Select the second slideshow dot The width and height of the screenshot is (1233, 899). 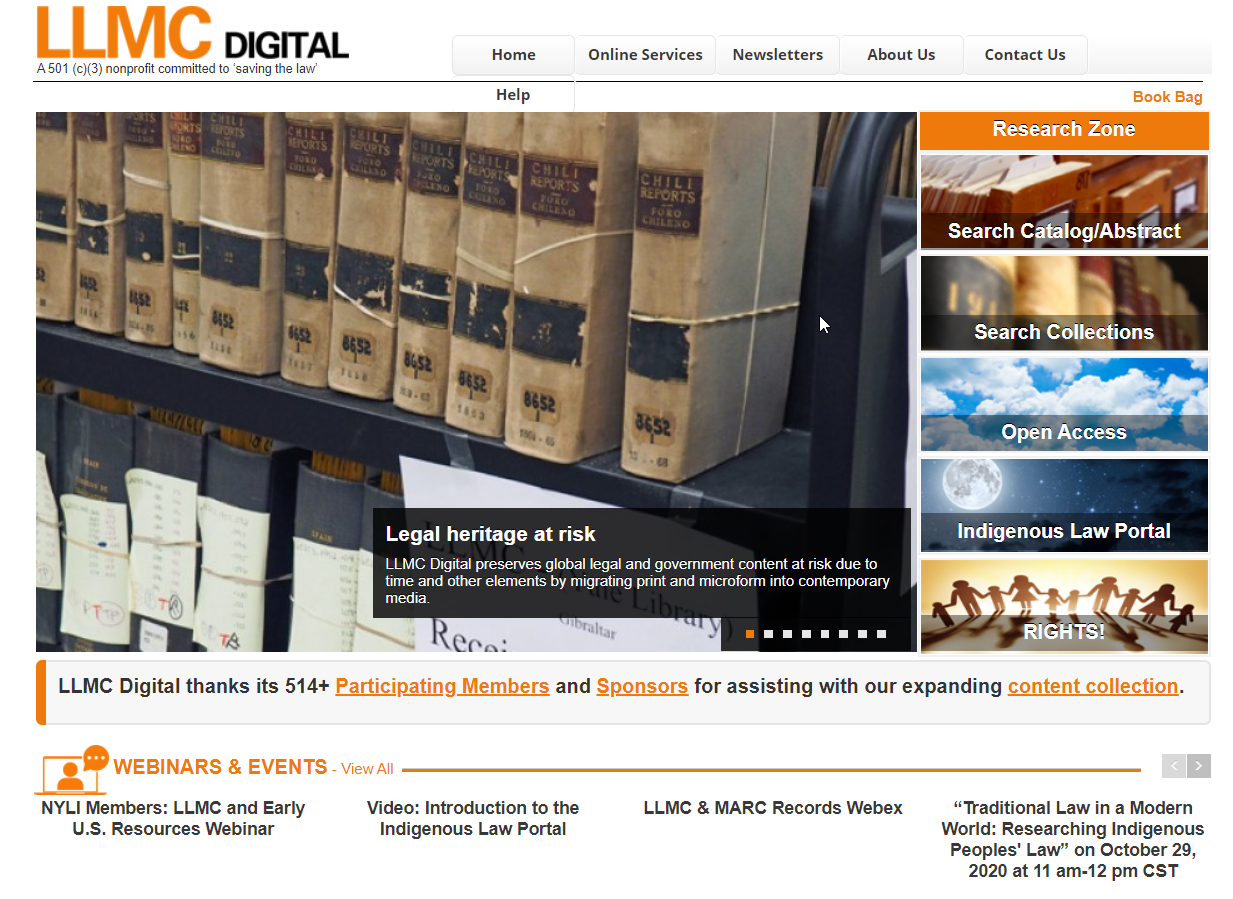(x=768, y=634)
